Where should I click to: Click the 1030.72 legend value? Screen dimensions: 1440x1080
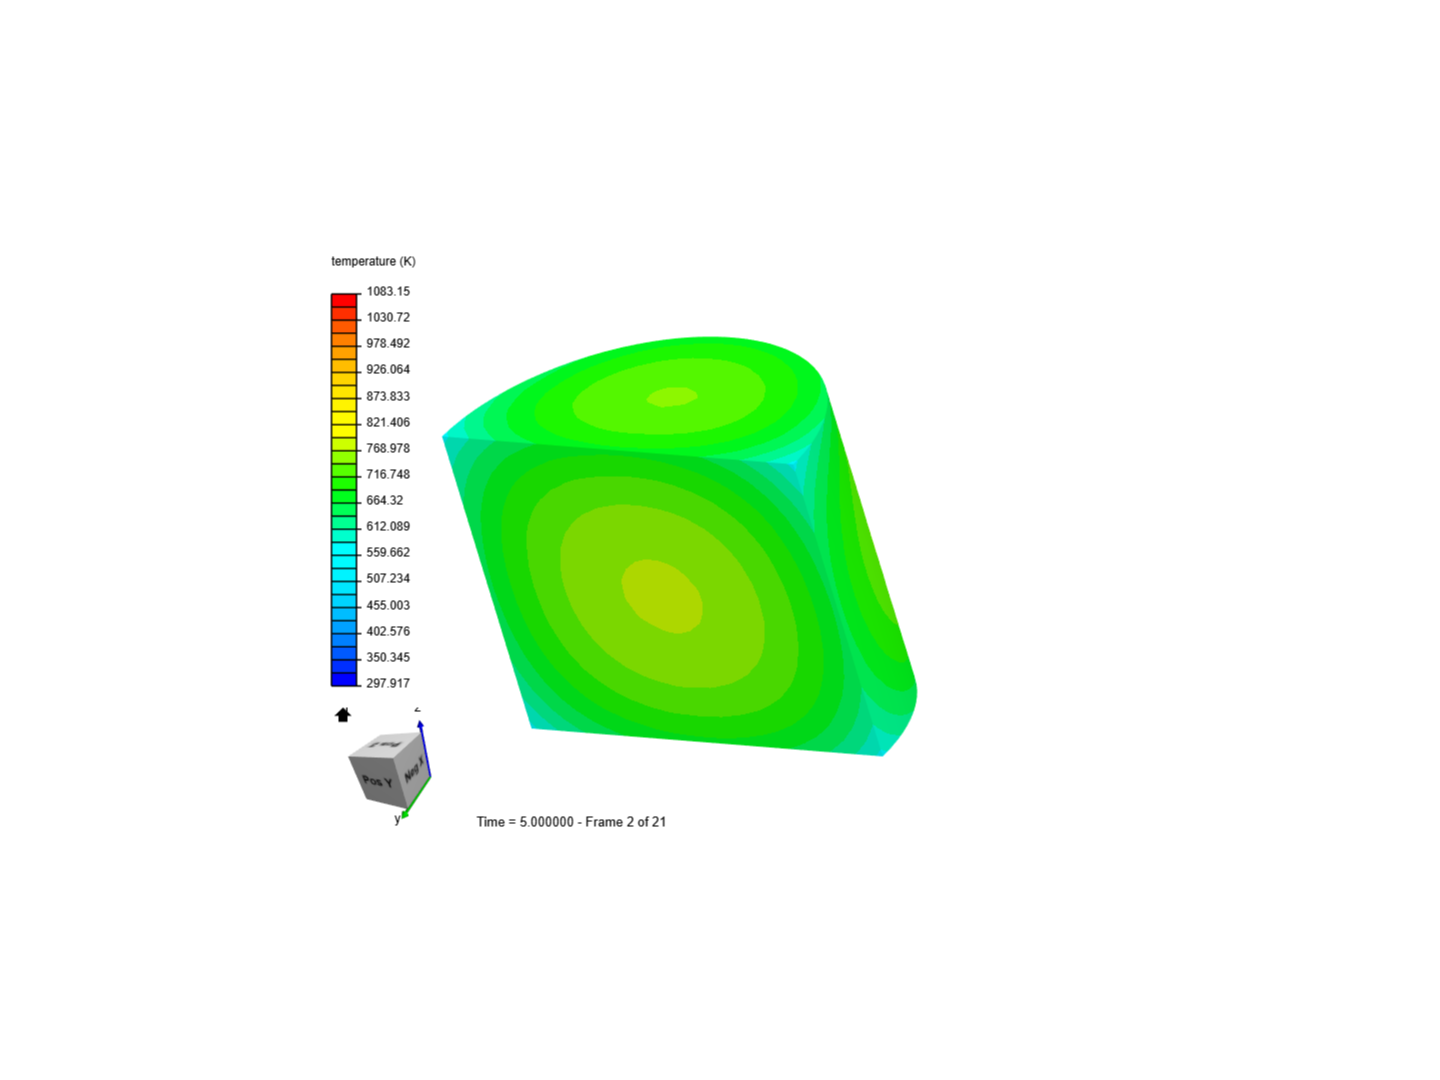pos(388,317)
